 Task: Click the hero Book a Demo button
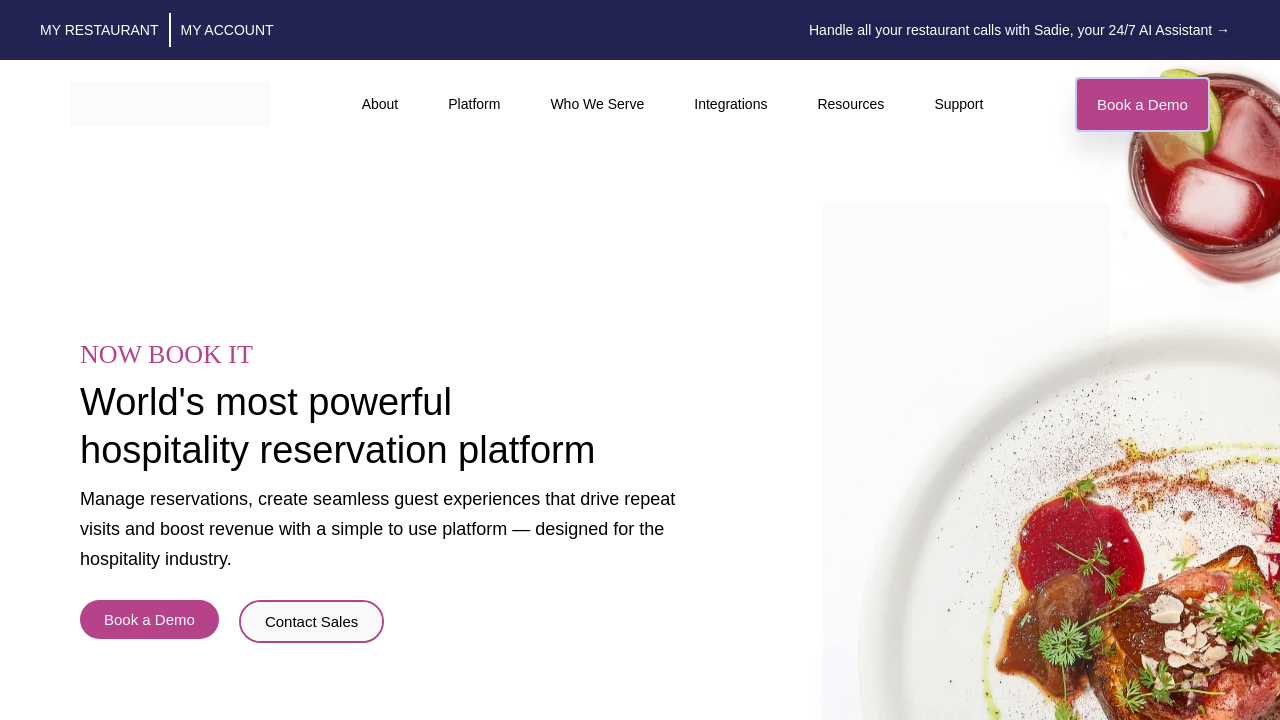149,619
